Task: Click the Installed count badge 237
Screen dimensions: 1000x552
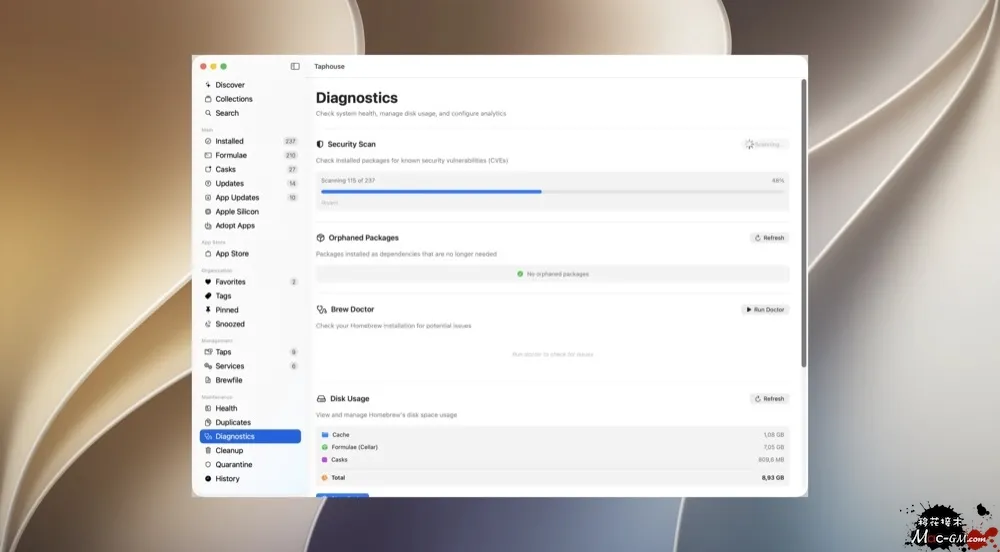Action: click(291, 141)
